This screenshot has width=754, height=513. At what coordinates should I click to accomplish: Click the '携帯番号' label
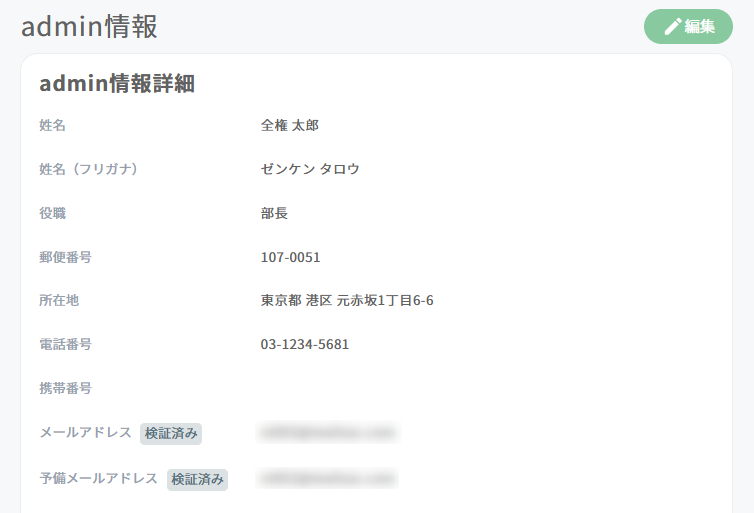point(65,388)
